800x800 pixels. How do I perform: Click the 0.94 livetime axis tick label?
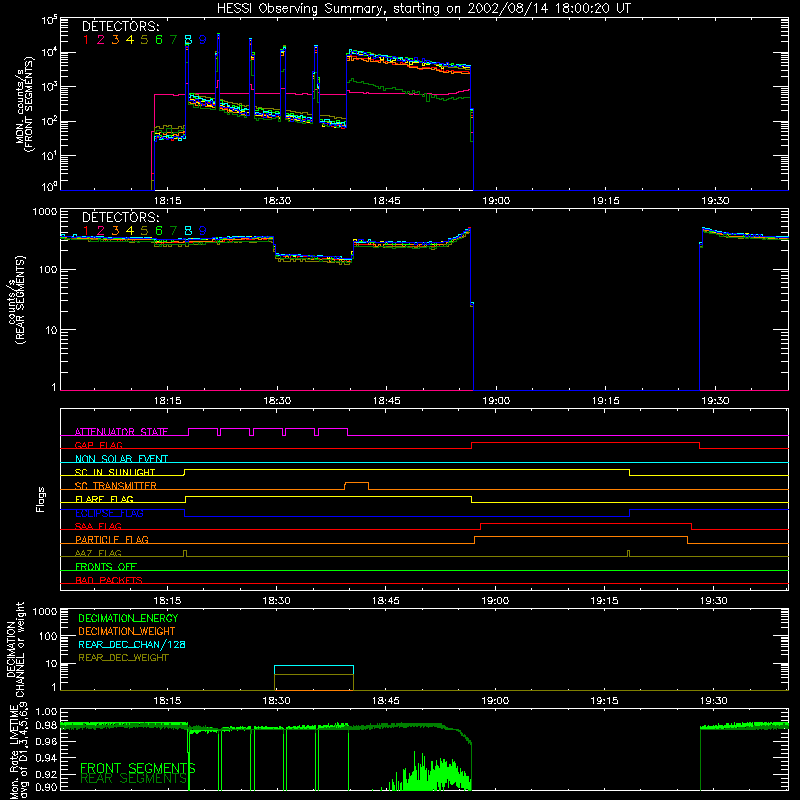point(46,757)
